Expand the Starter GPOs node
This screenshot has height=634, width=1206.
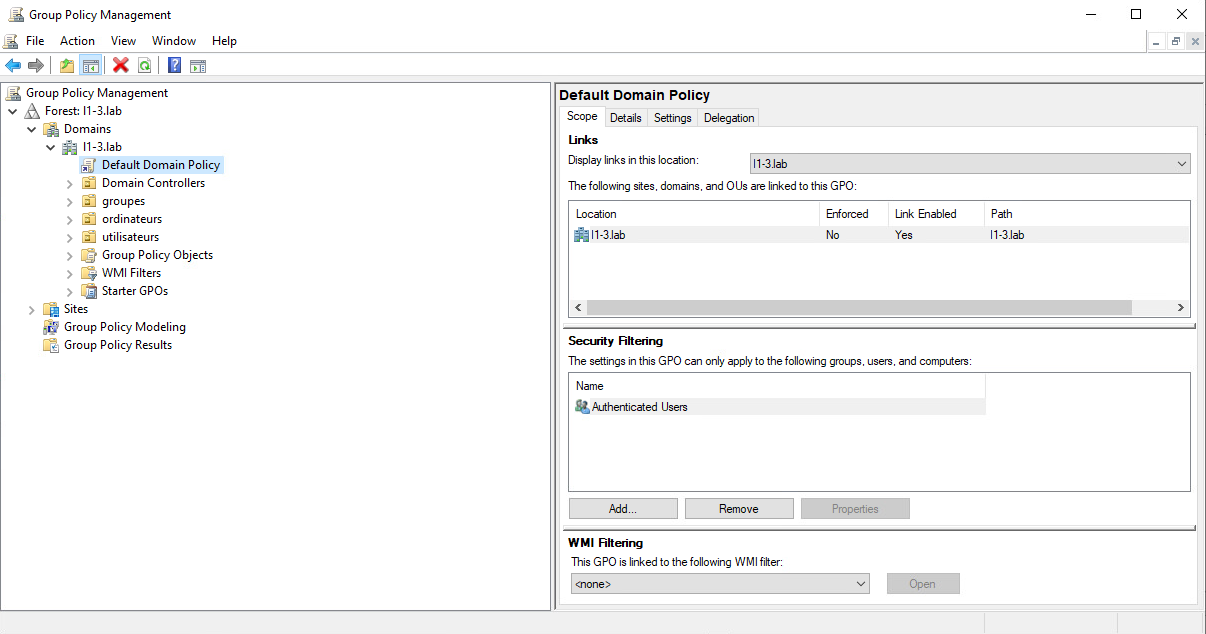(x=69, y=292)
